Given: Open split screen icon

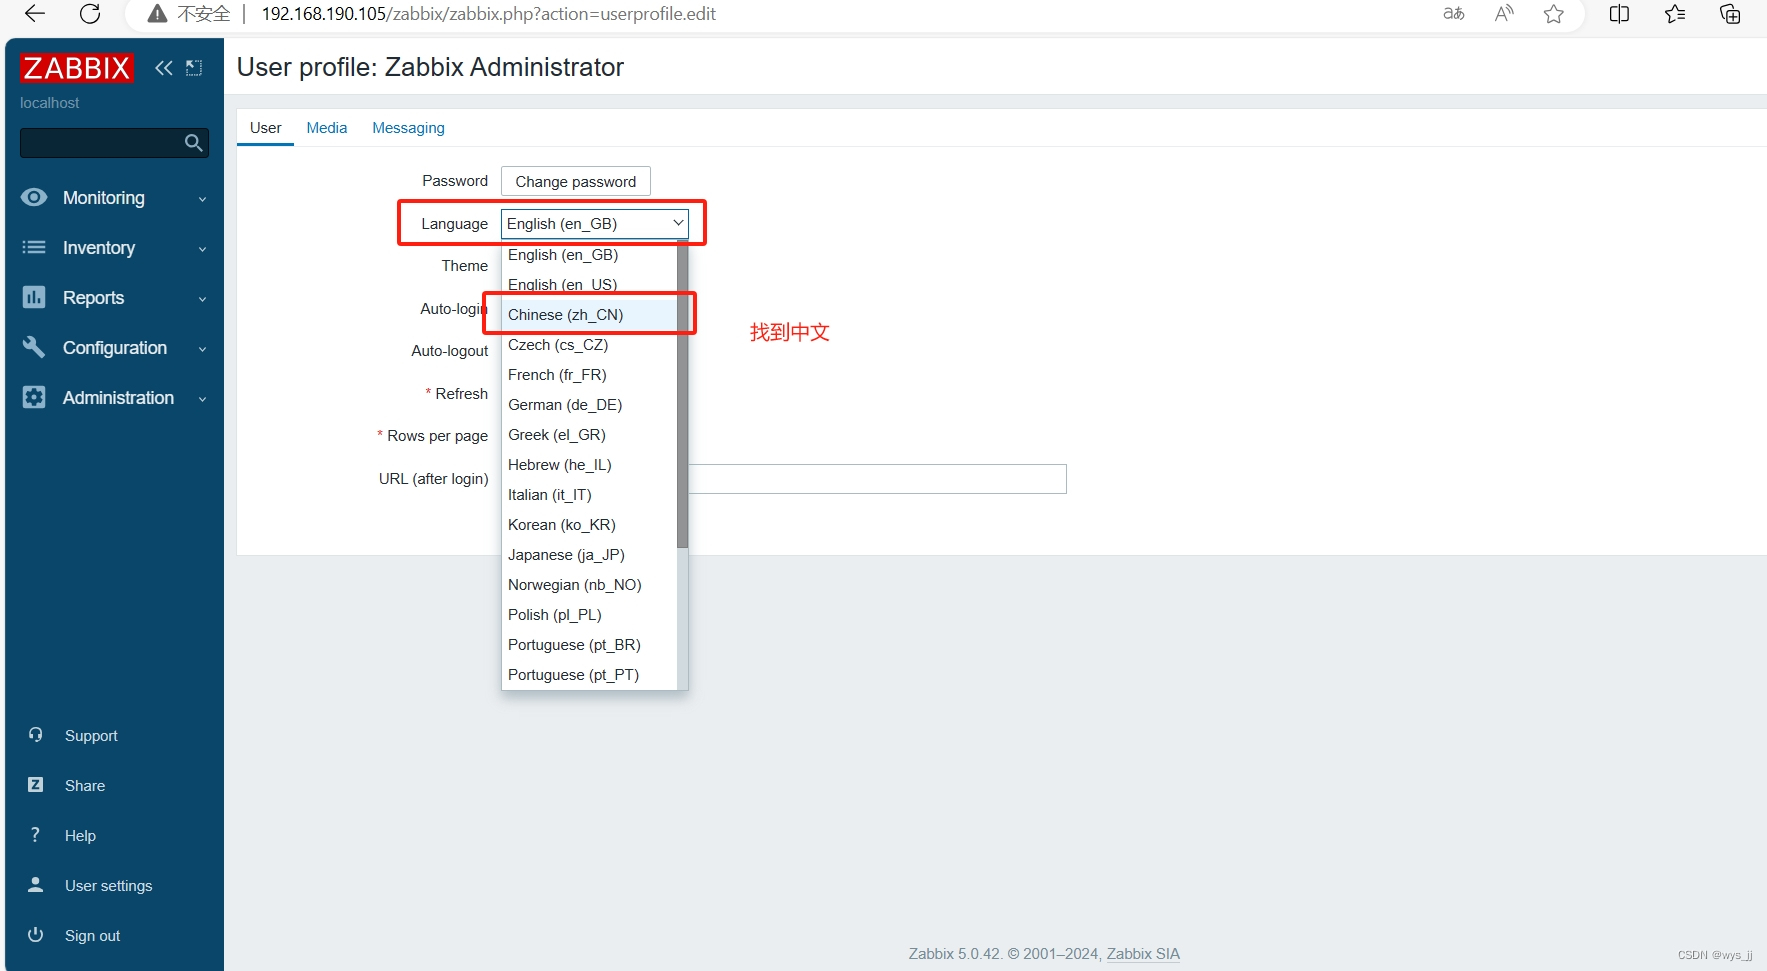Looking at the screenshot, I should tap(1620, 14).
